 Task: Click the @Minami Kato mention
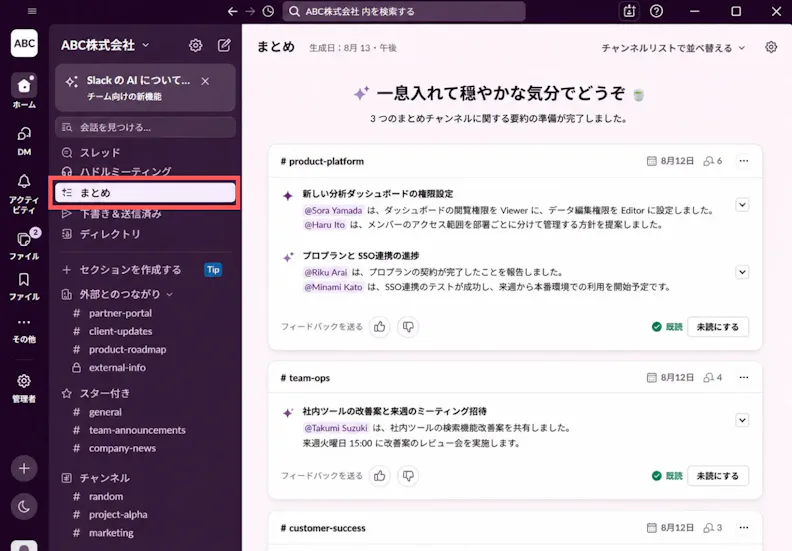pos(333,287)
